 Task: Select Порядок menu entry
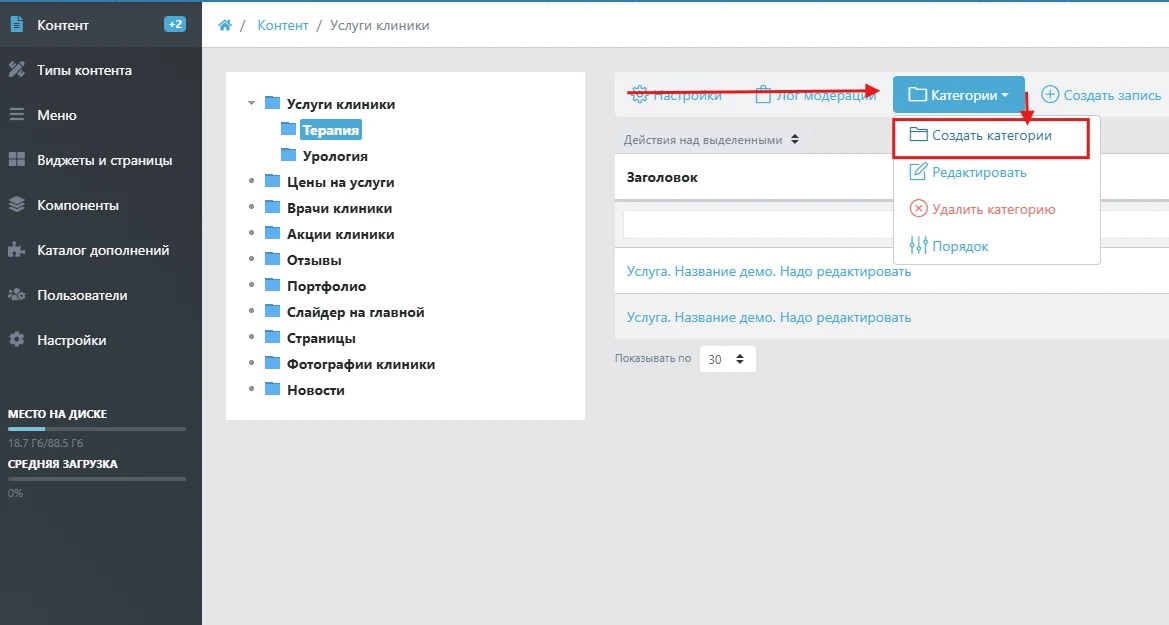(x=959, y=246)
